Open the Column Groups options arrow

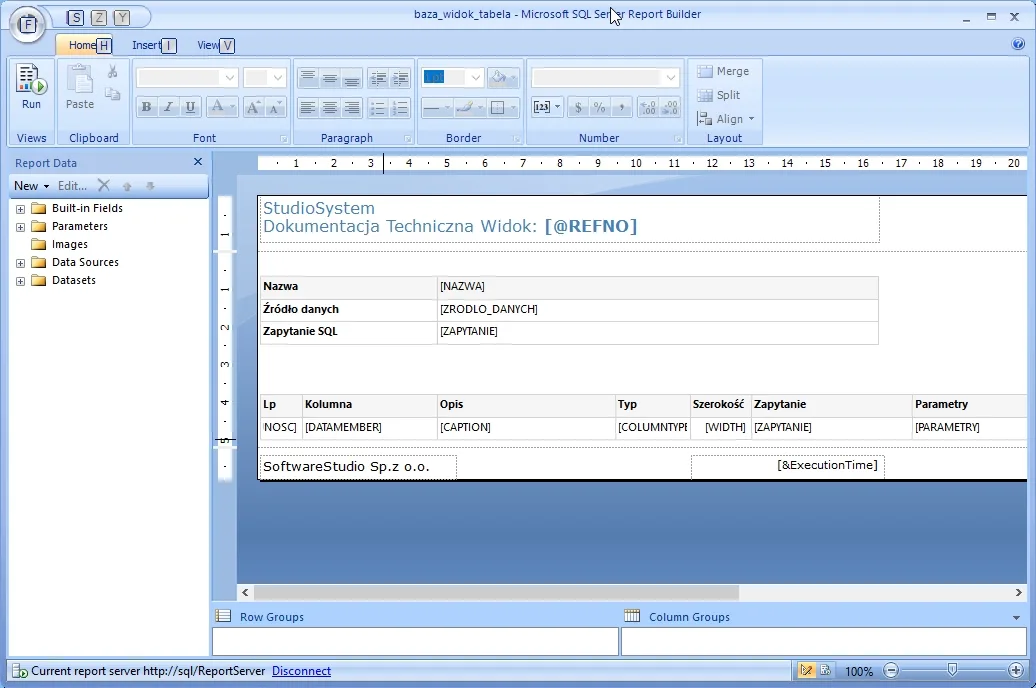(x=1016, y=617)
